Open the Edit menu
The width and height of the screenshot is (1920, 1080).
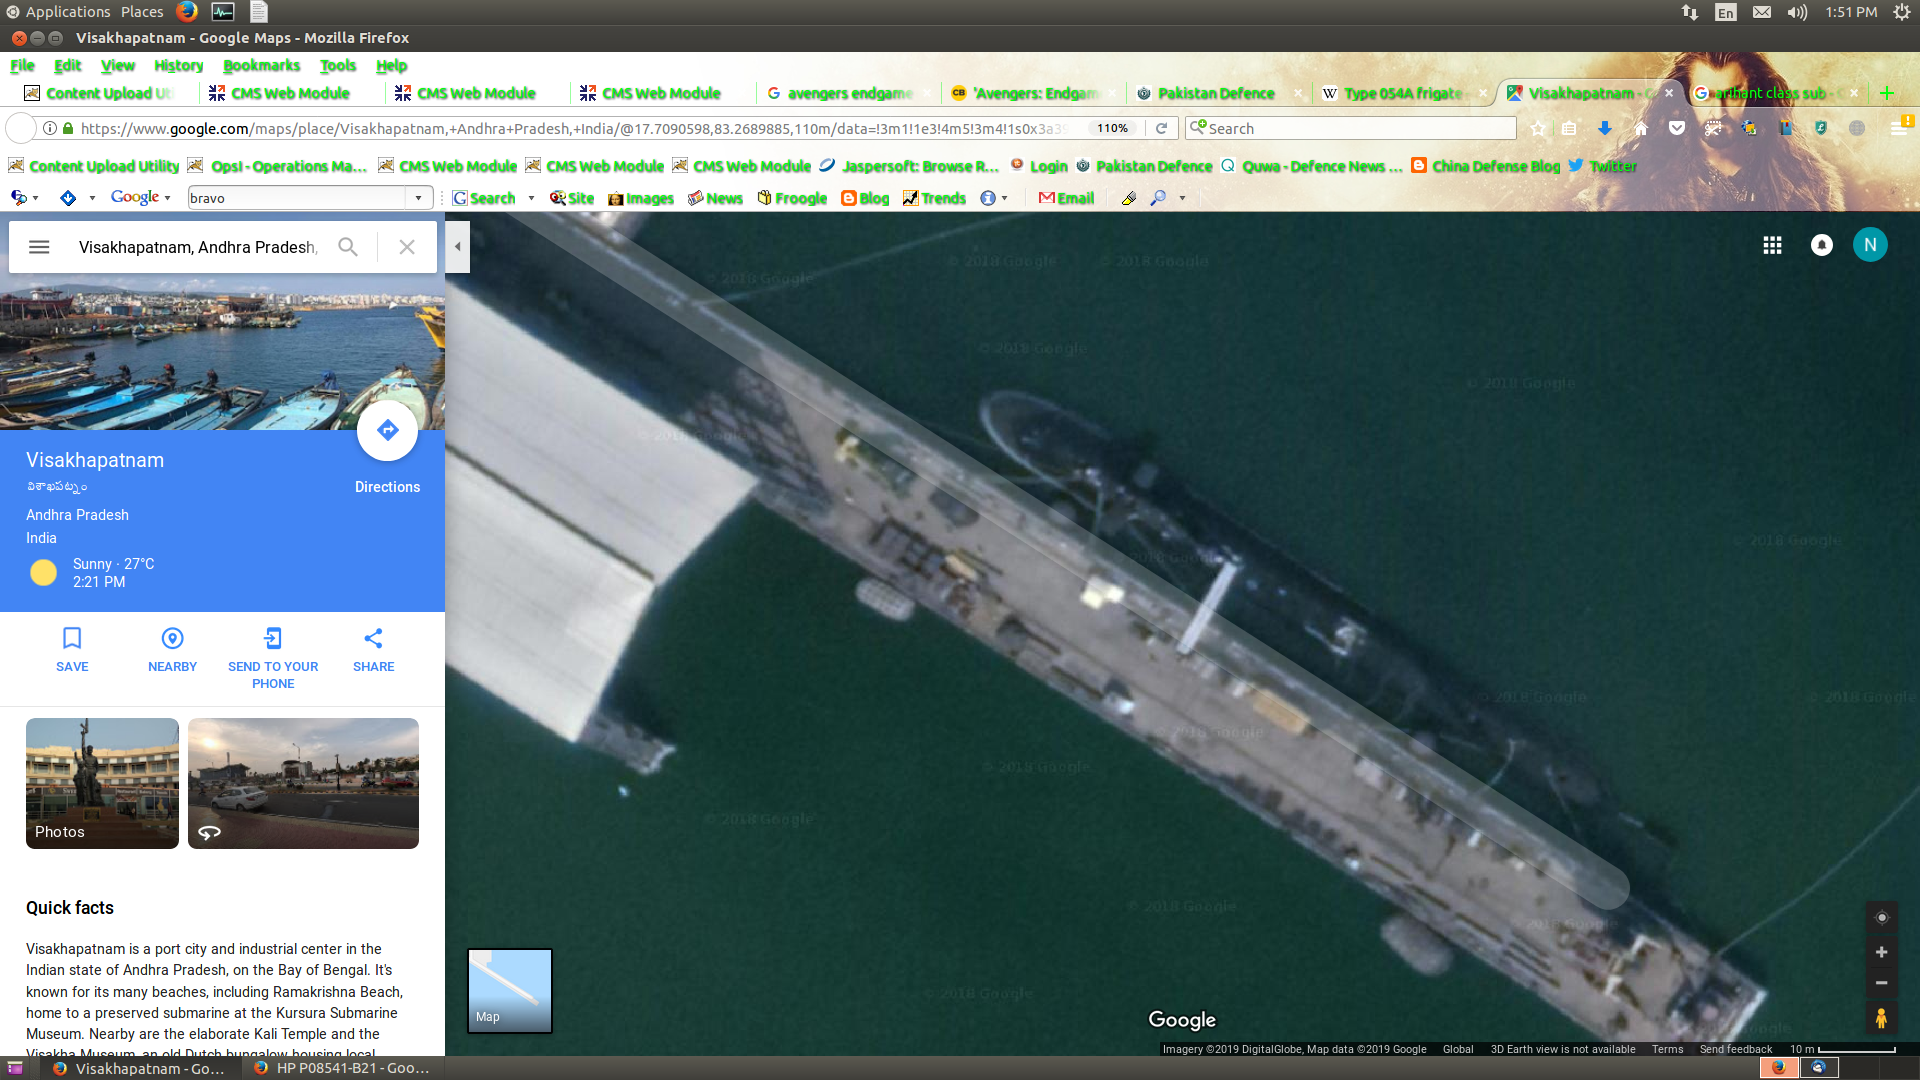click(x=67, y=65)
